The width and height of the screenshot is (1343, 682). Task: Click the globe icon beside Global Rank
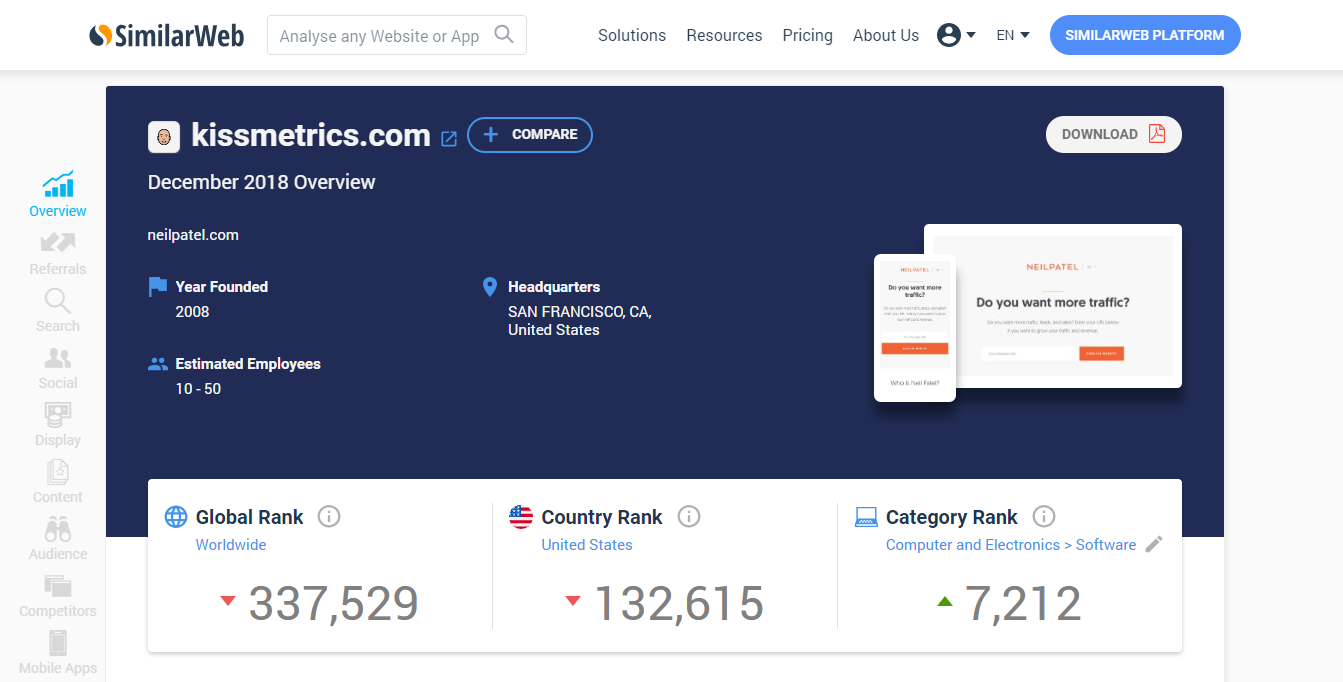(176, 517)
